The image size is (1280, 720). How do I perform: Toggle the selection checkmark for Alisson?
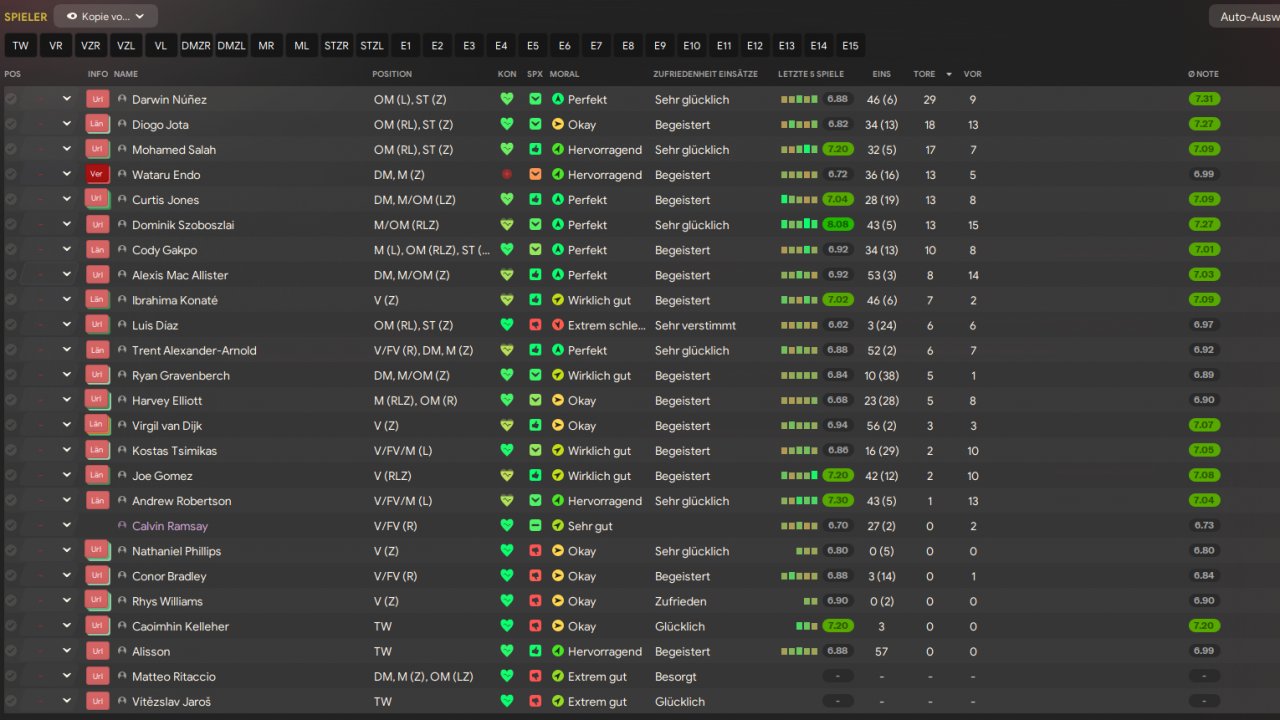pos(11,651)
